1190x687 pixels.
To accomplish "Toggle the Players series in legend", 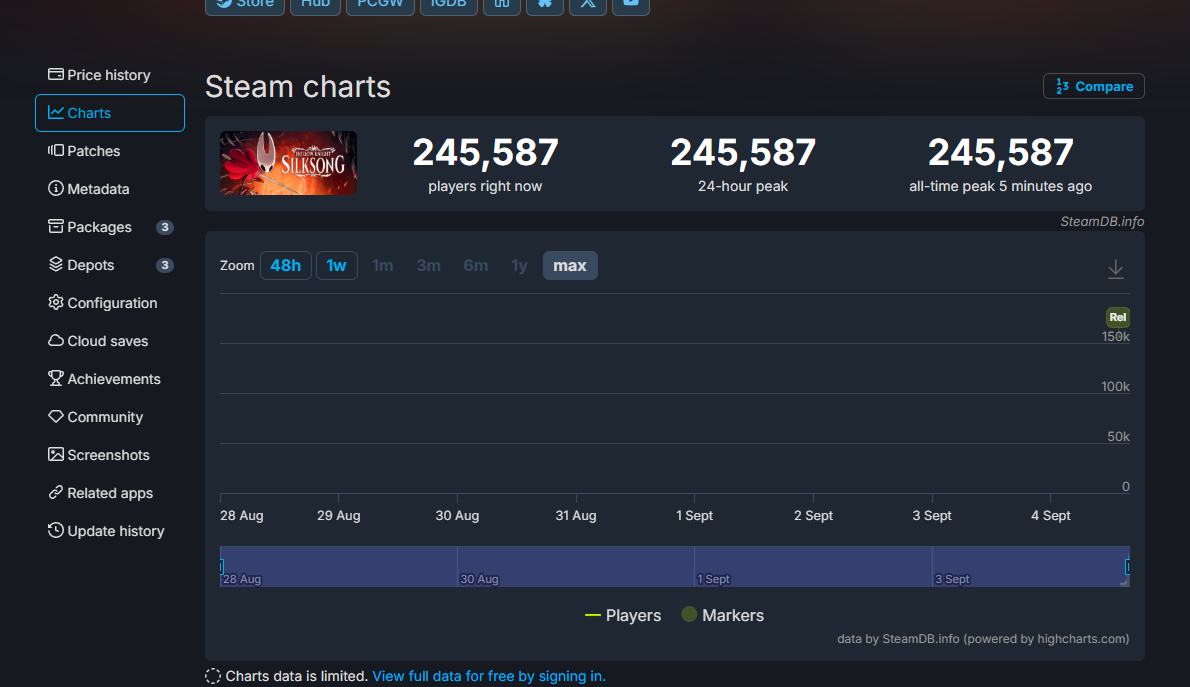I will pyautogui.click(x=623, y=616).
